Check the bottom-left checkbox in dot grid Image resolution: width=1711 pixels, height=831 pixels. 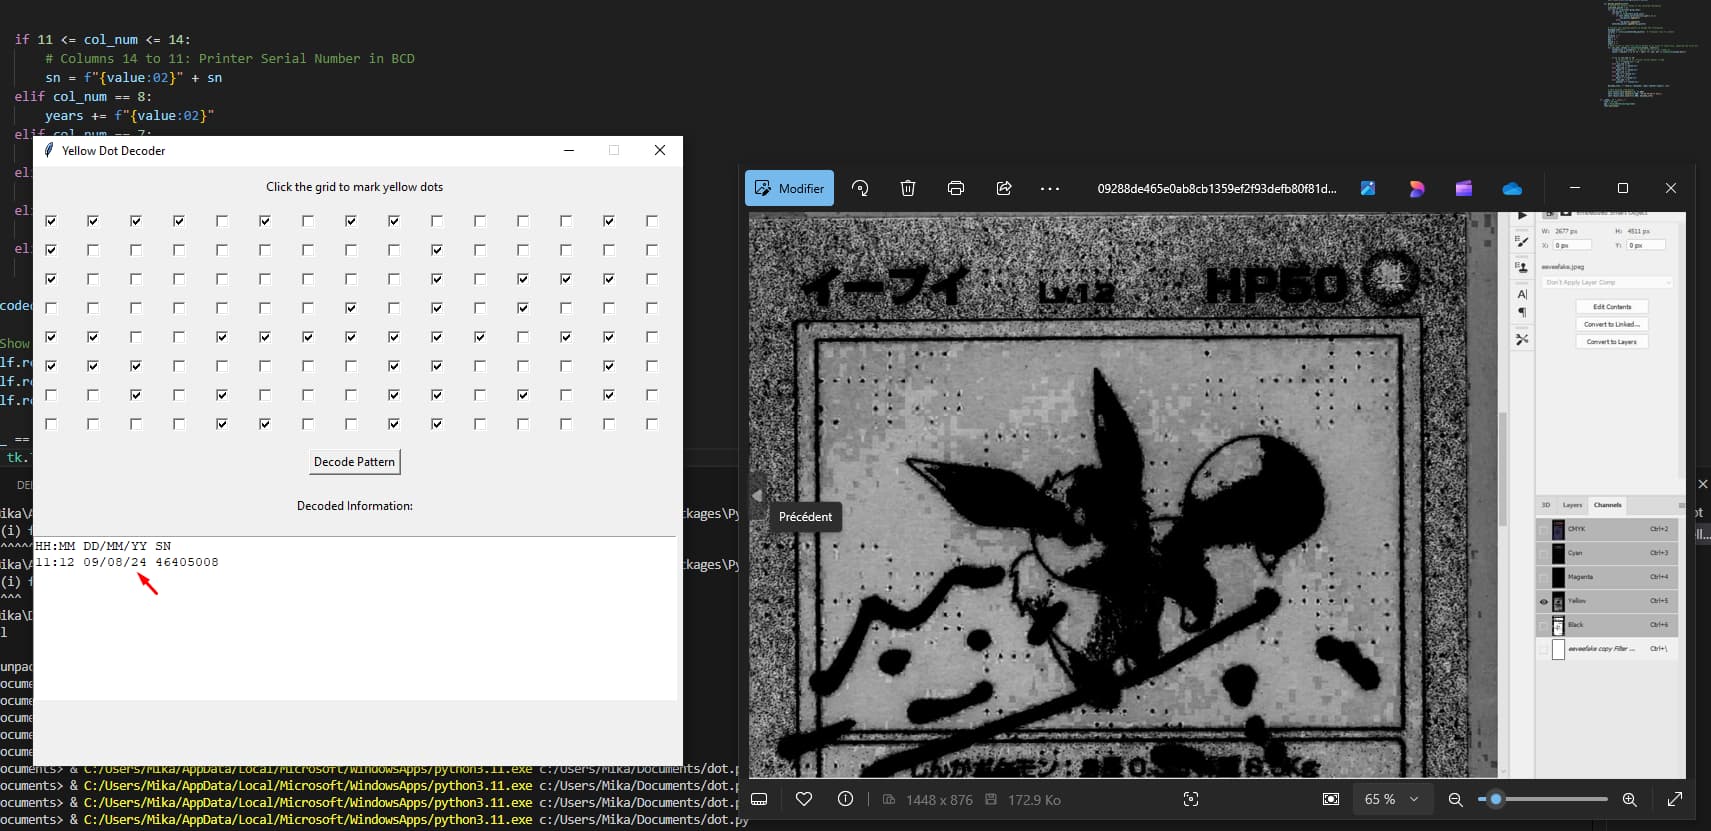(x=51, y=424)
